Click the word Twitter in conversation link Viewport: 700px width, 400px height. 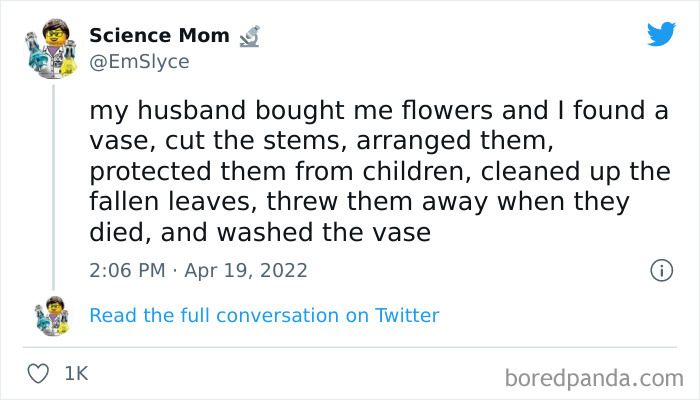(x=407, y=315)
